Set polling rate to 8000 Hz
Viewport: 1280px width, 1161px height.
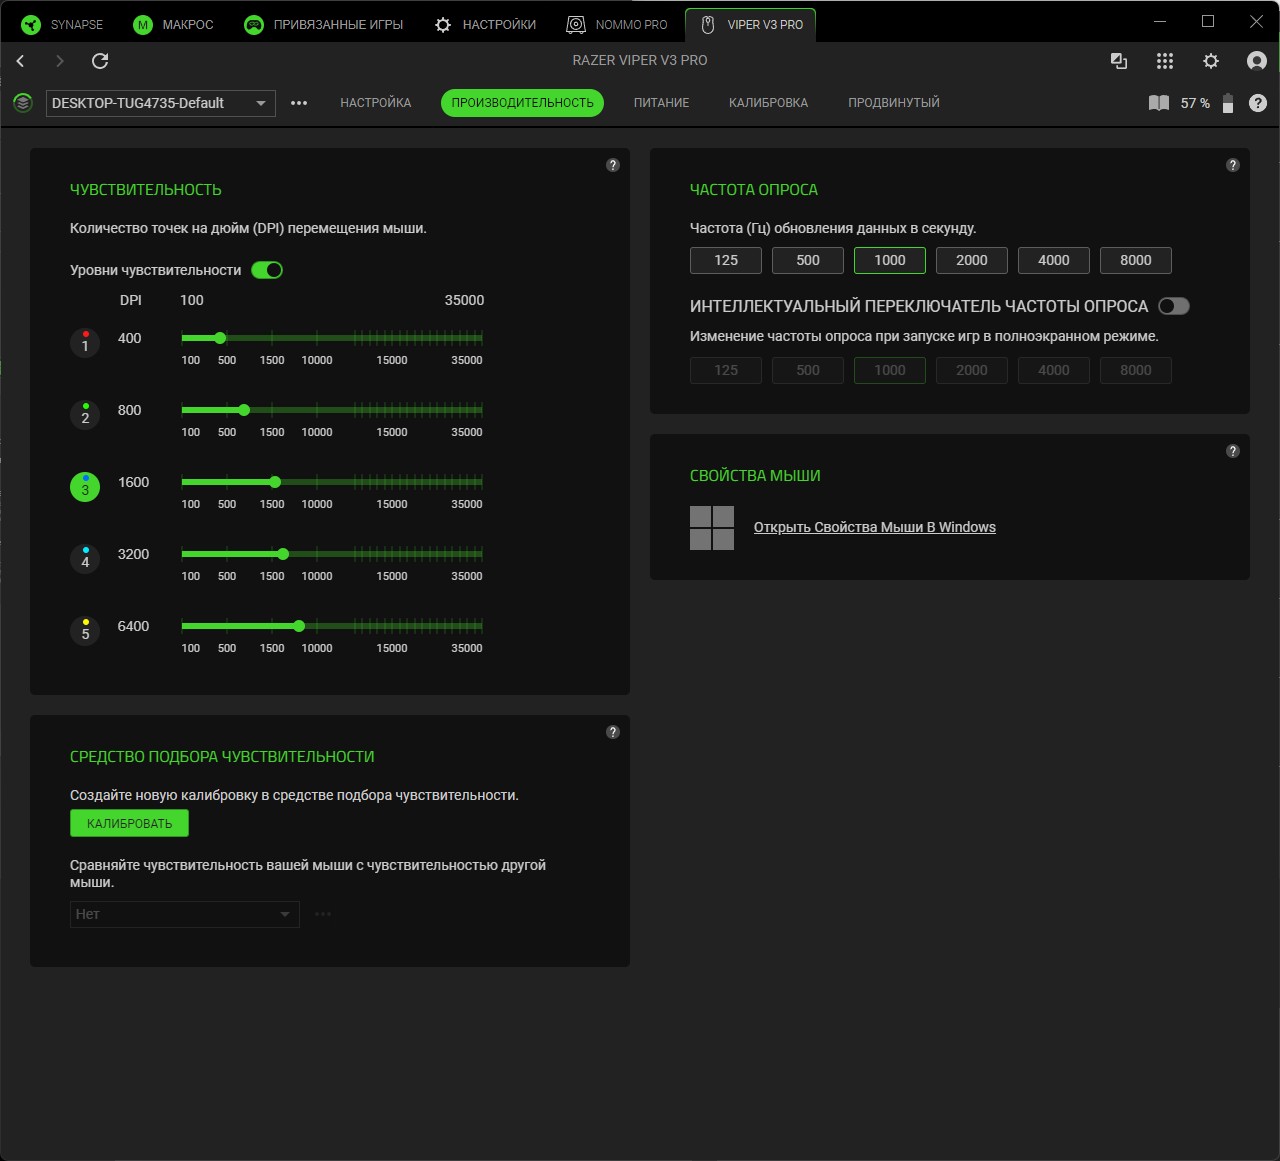point(1136,260)
